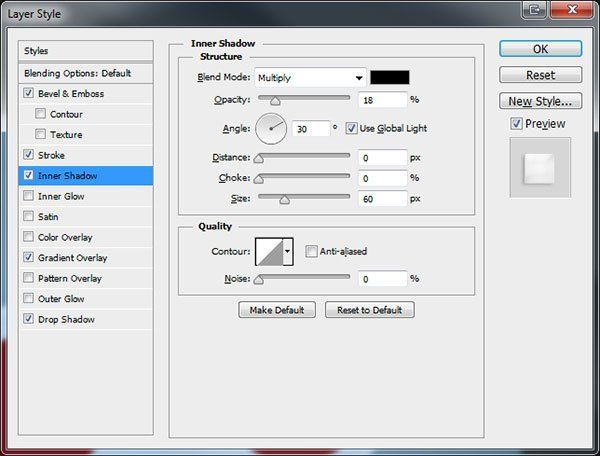Click the Distance value field
Screen dimensions: 600x456
383,158
